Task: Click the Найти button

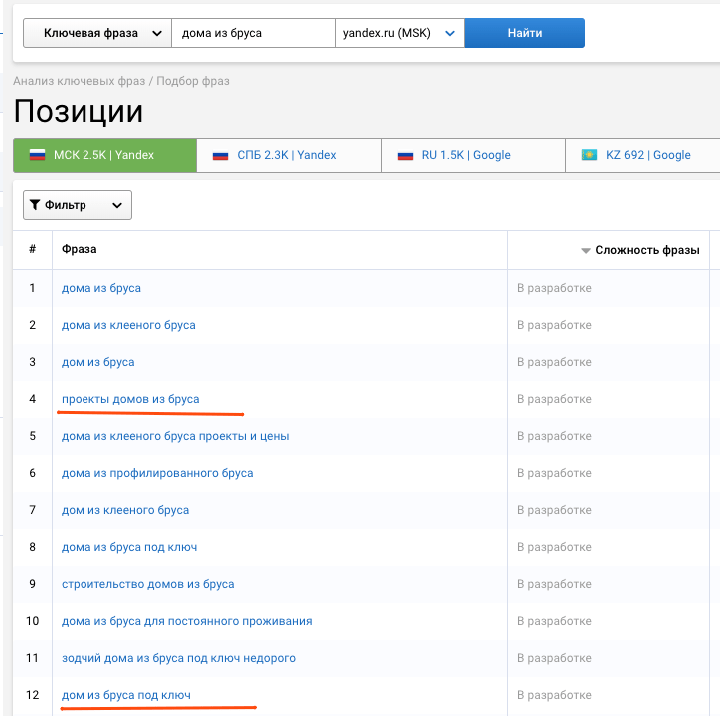Action: coord(524,33)
